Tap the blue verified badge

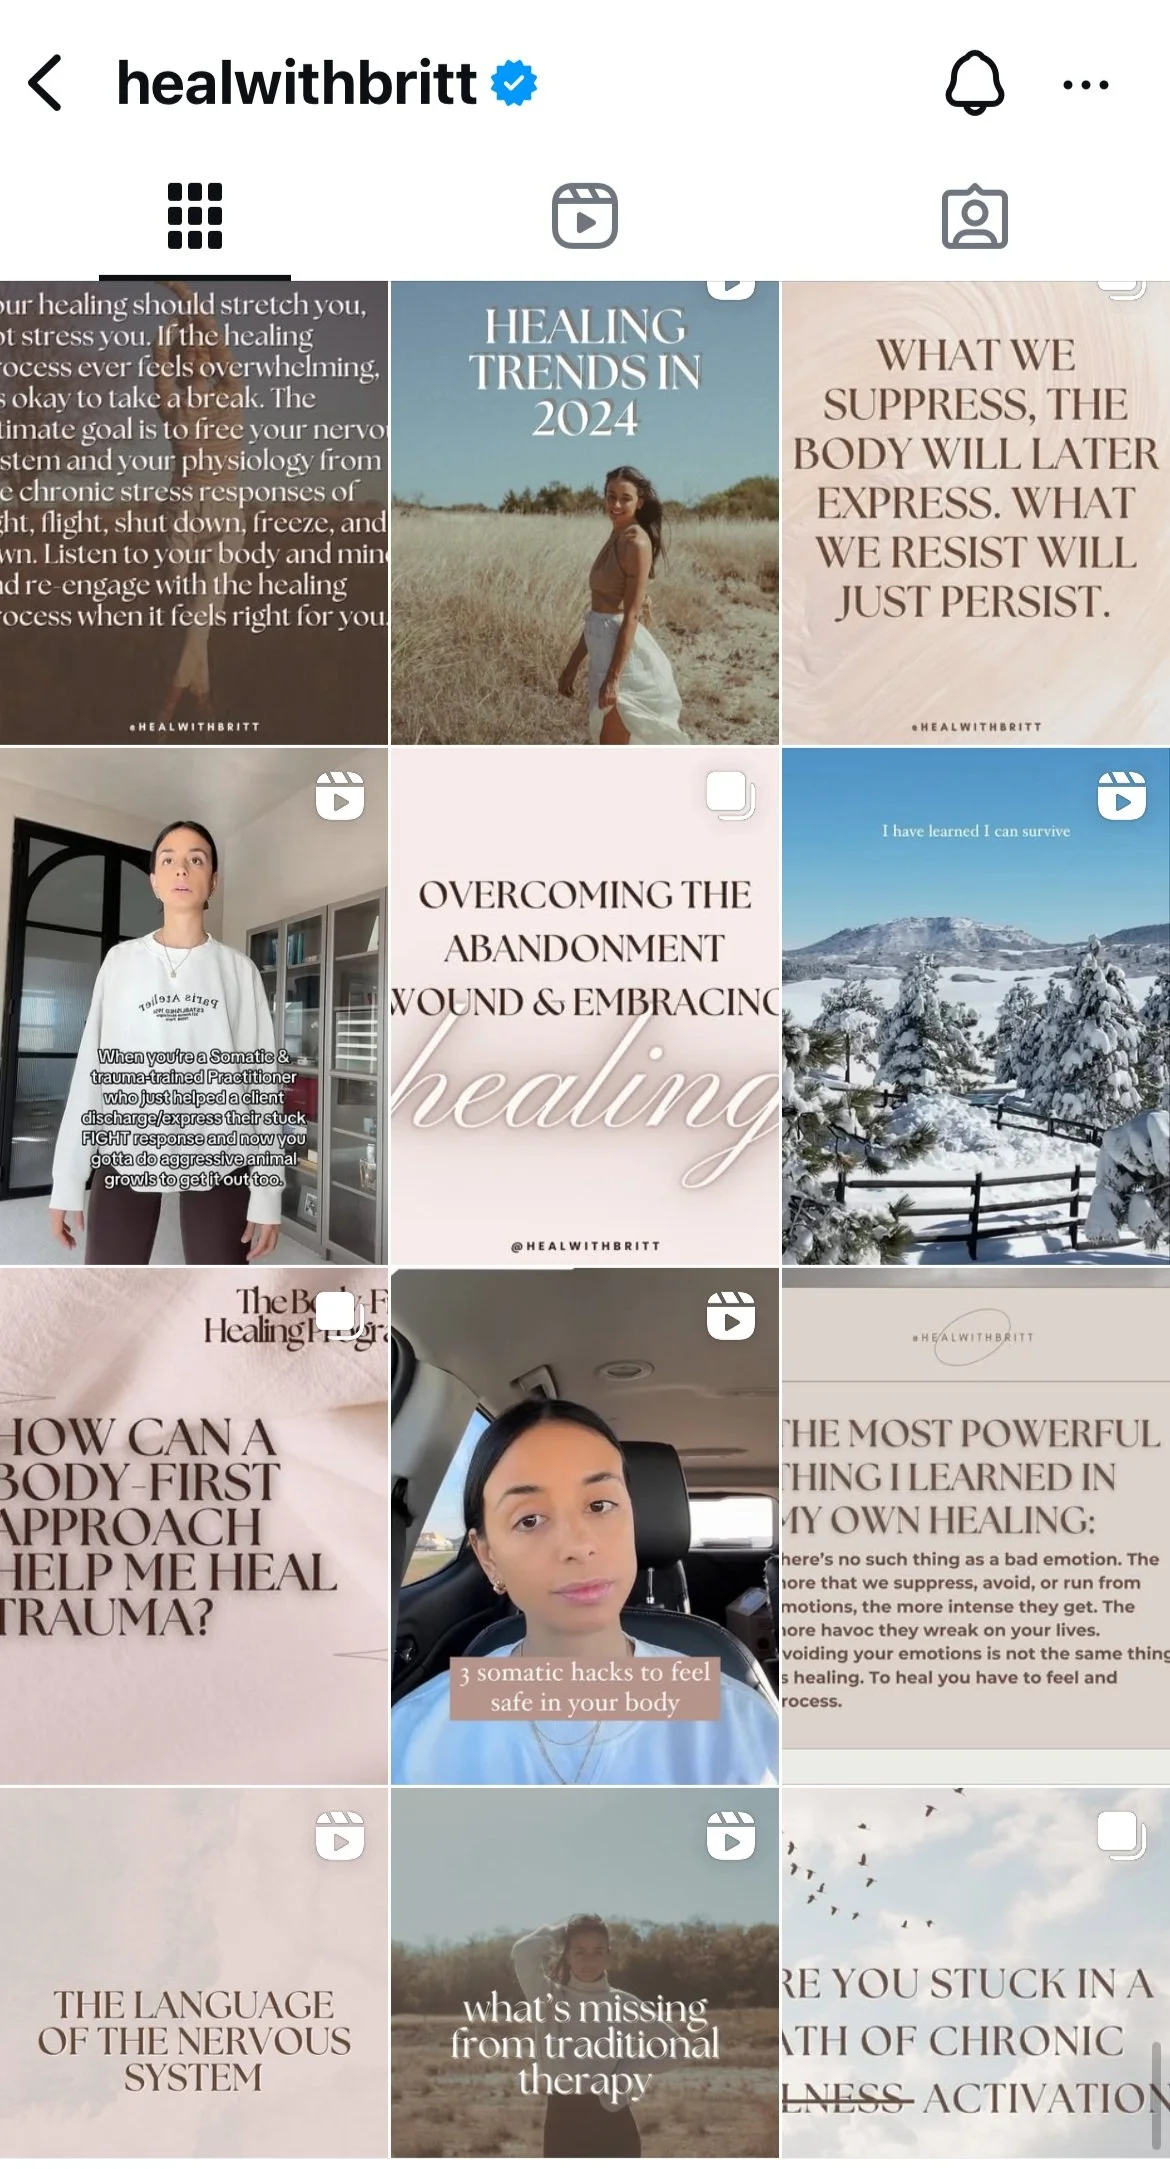(514, 83)
